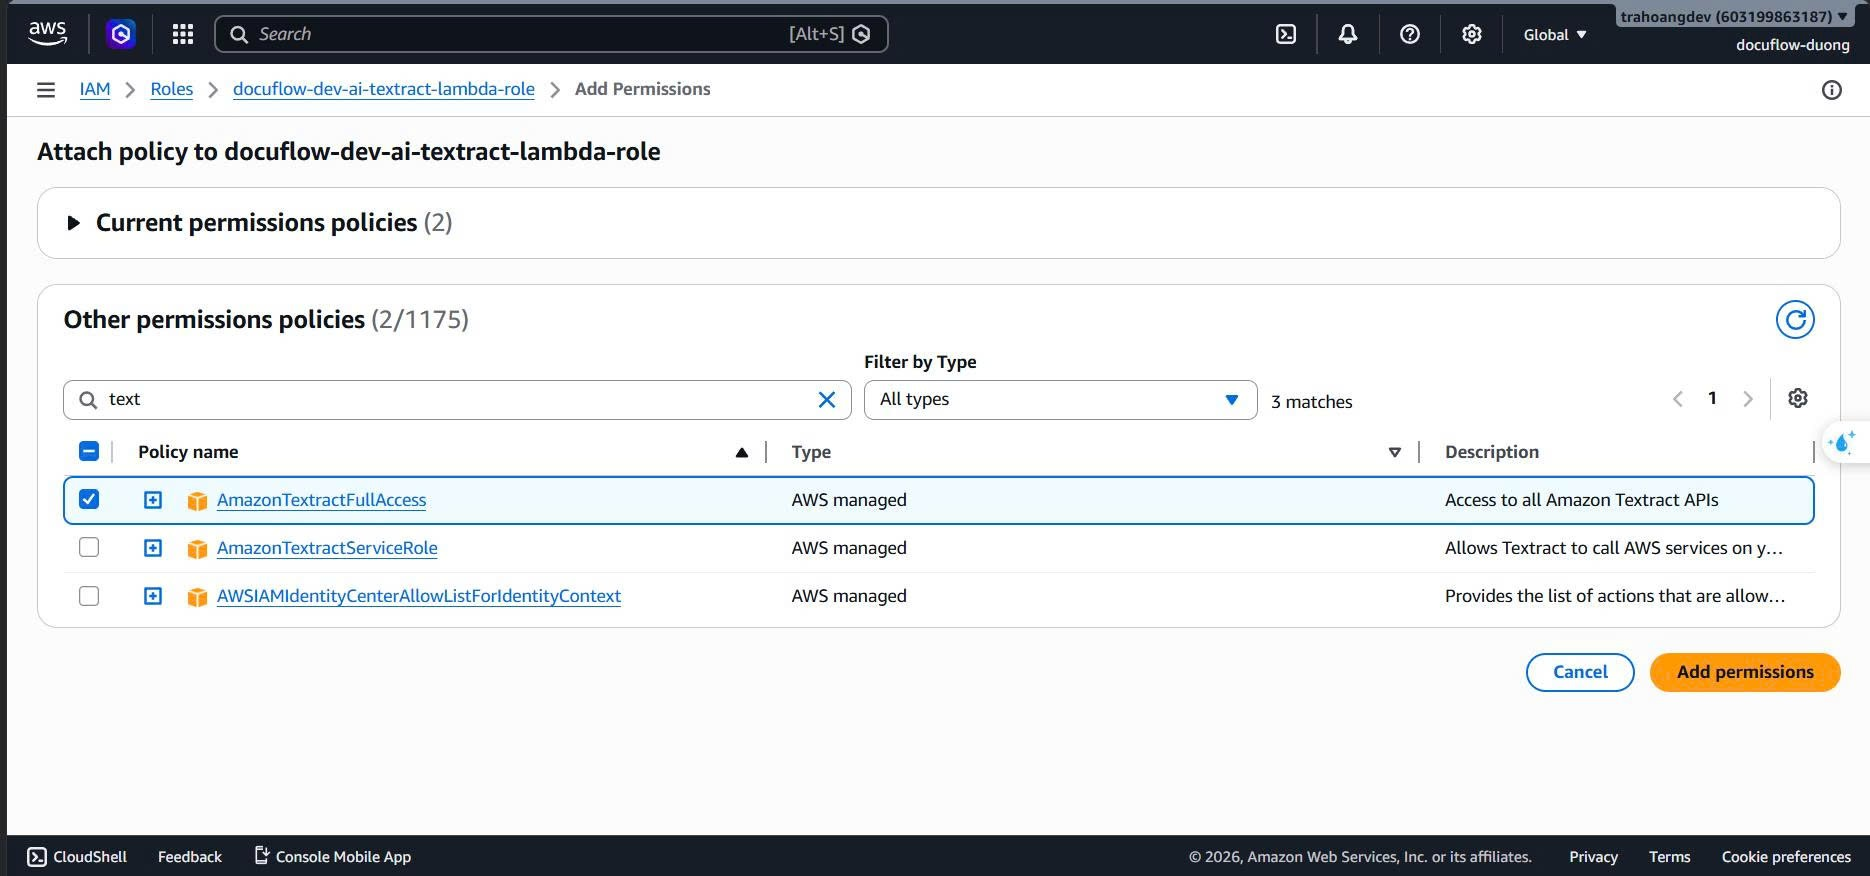Click the Feedback footer link

coord(190,857)
